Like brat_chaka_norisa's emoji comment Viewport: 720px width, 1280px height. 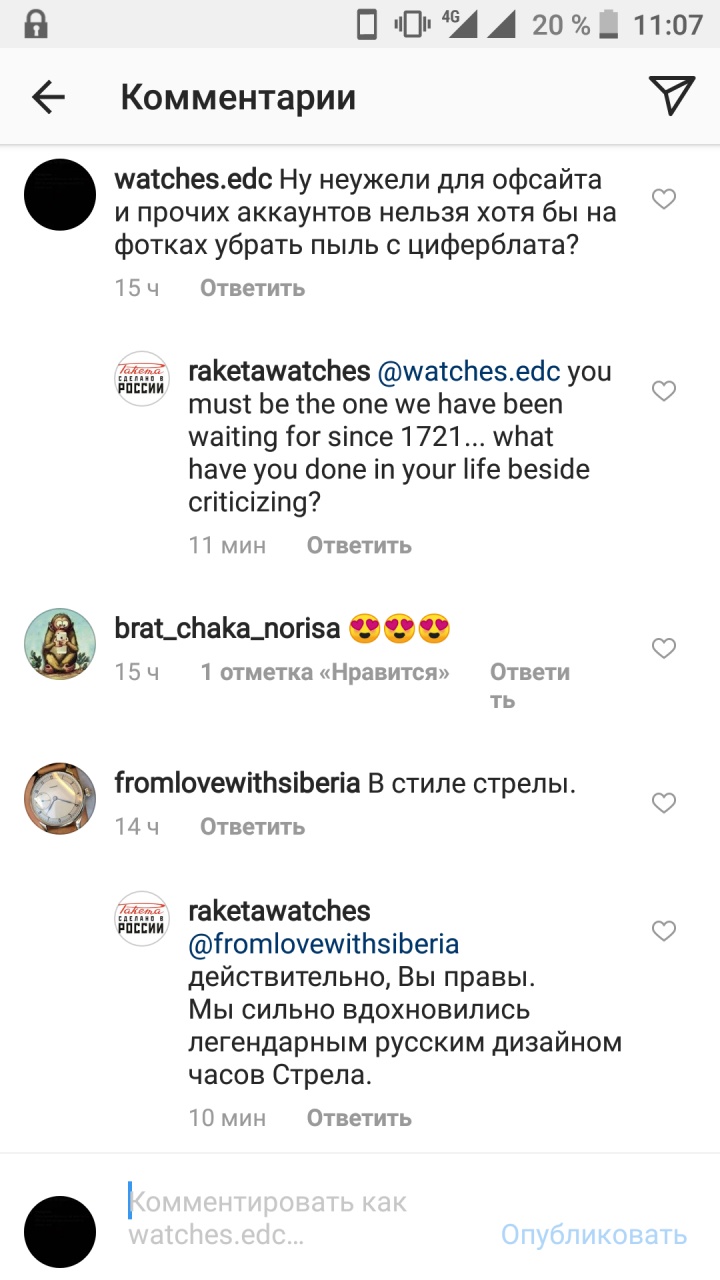[x=664, y=649]
